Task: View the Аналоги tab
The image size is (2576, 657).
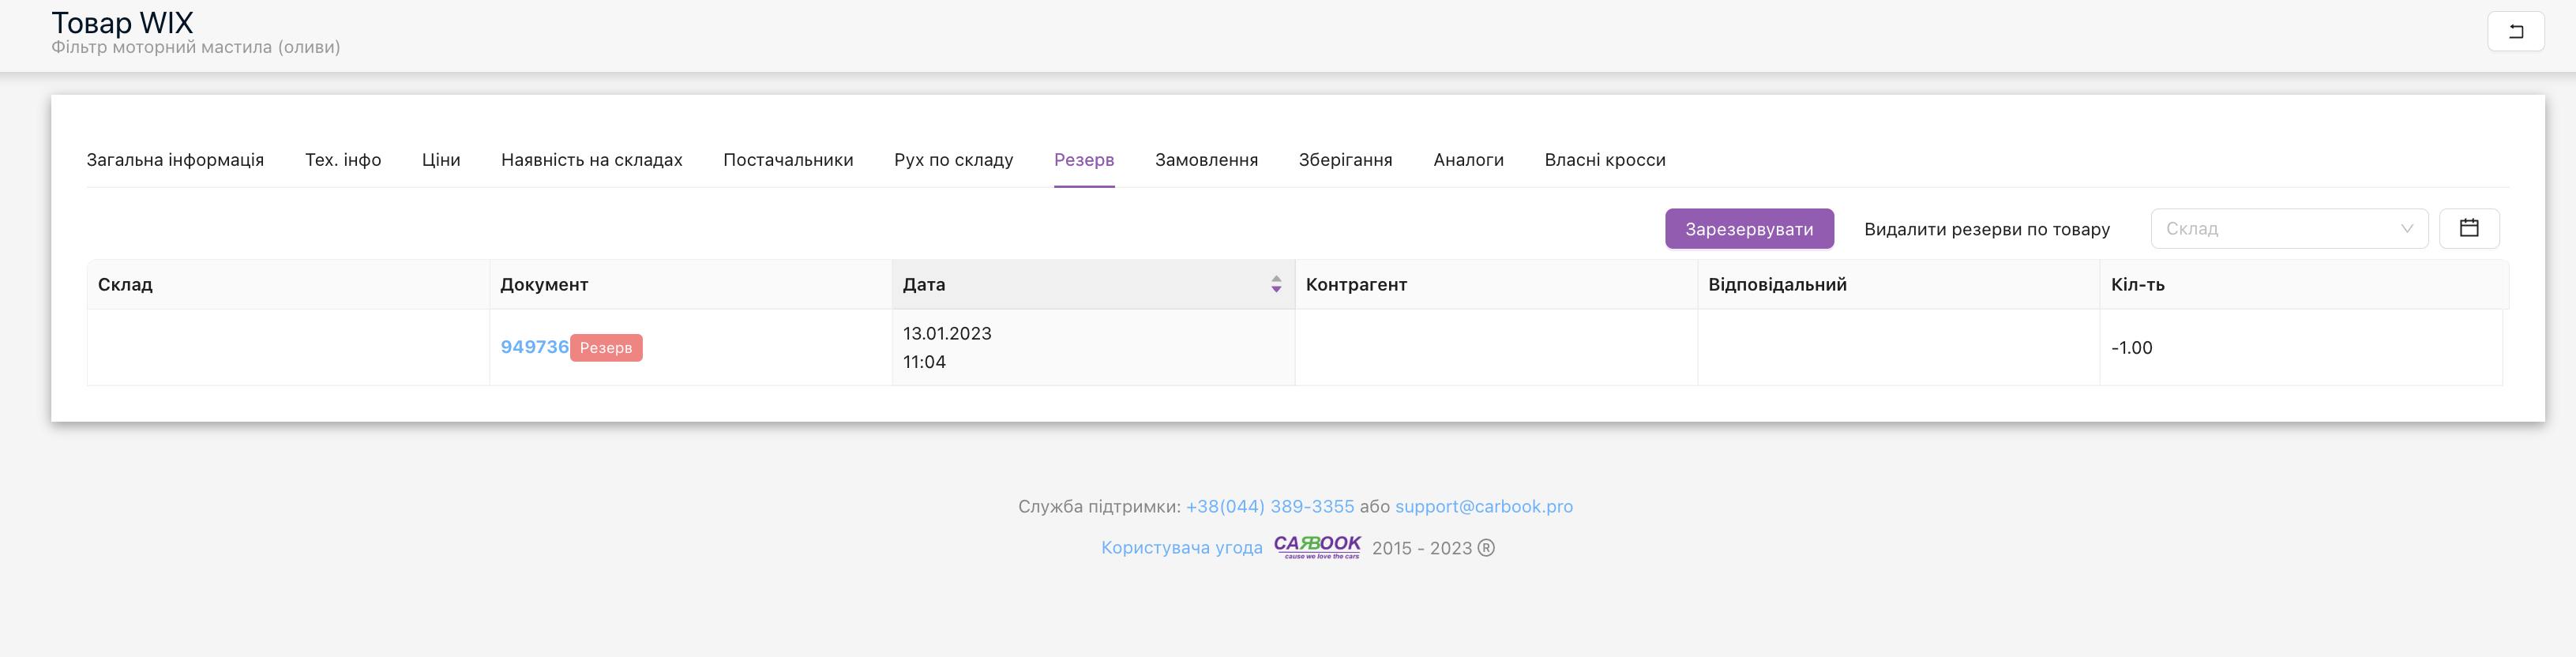Action: [1468, 160]
